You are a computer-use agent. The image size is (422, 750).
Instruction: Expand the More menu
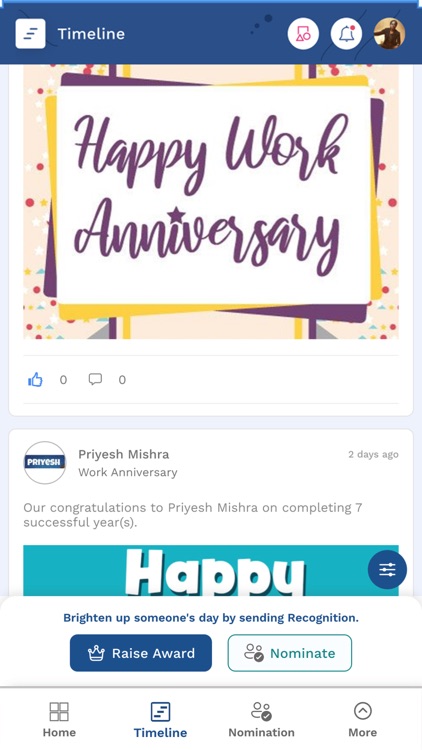pos(362,719)
